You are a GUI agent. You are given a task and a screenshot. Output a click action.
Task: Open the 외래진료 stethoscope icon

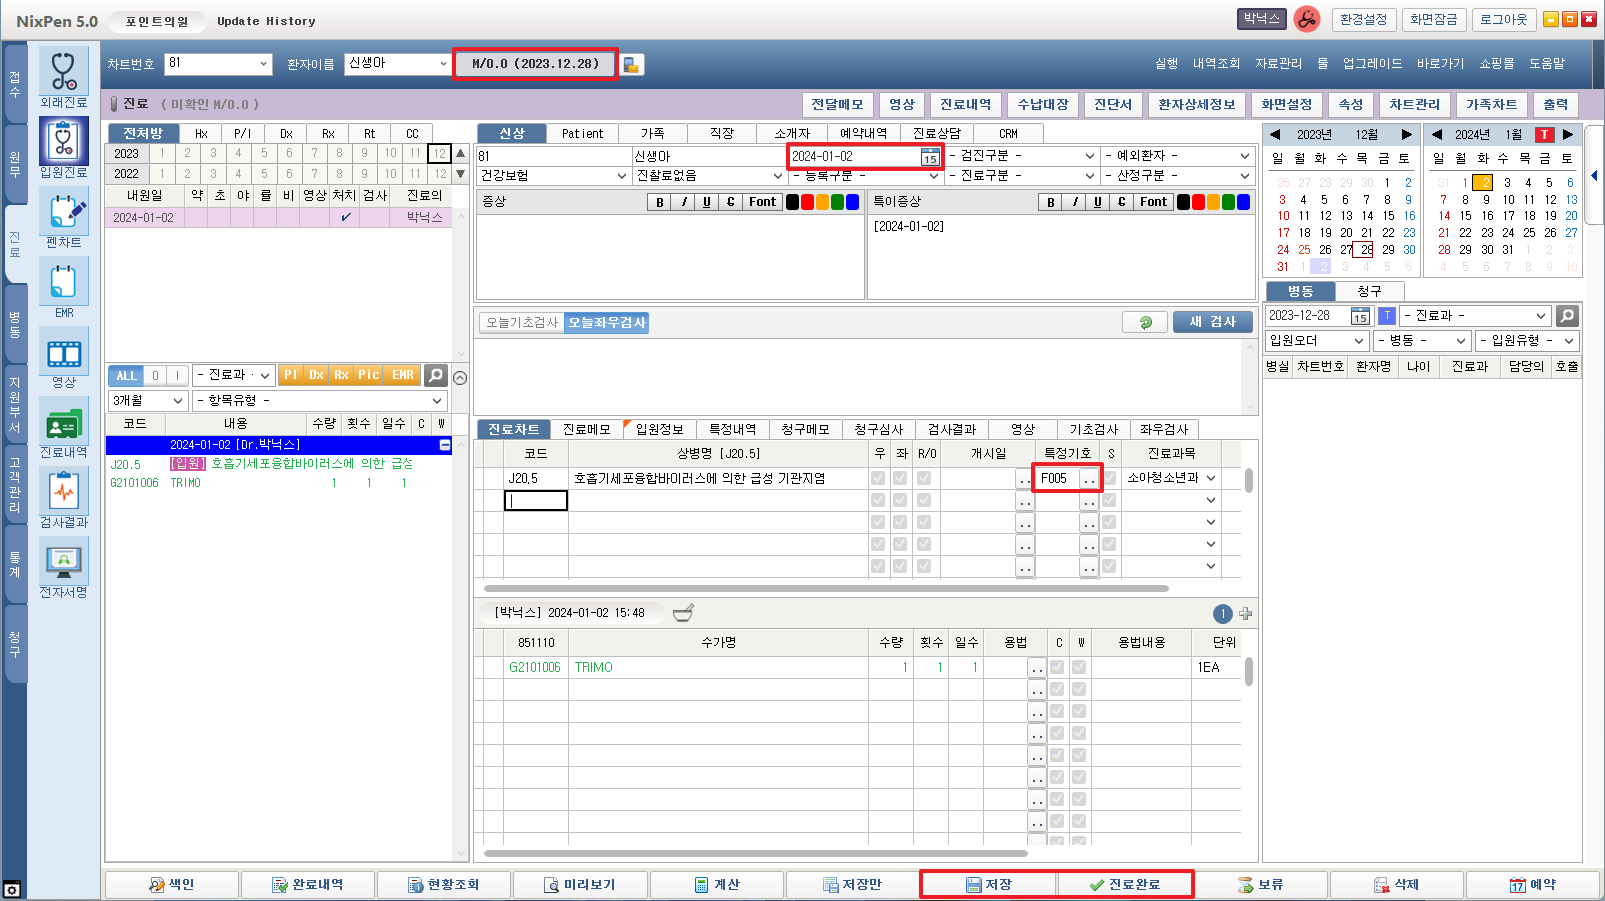[x=63, y=72]
